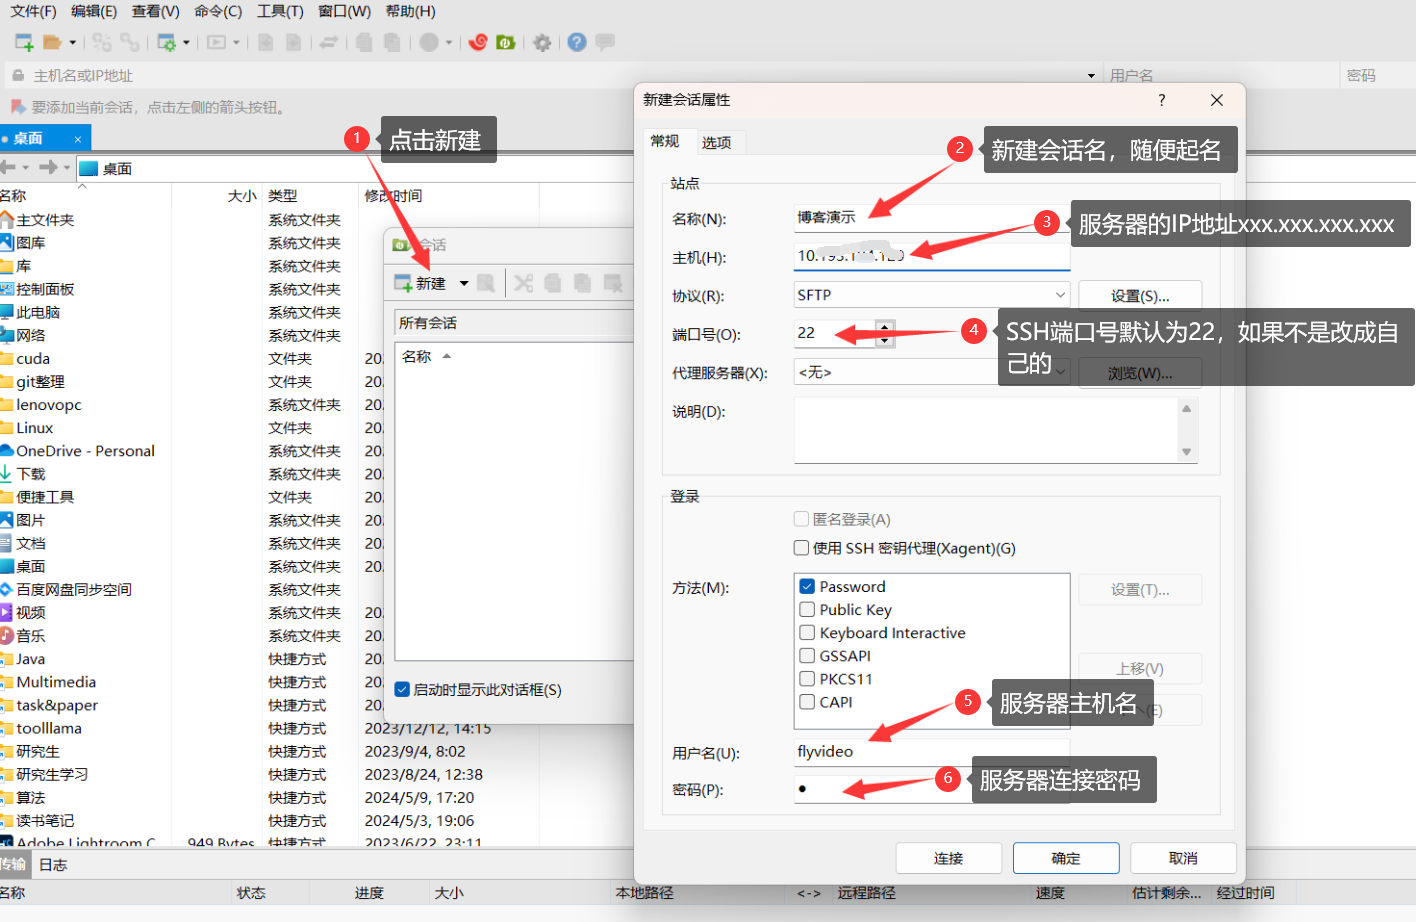Viewport: 1416px width, 922px height.
Task: Open the 工具(T) menu
Action: pos(280,11)
